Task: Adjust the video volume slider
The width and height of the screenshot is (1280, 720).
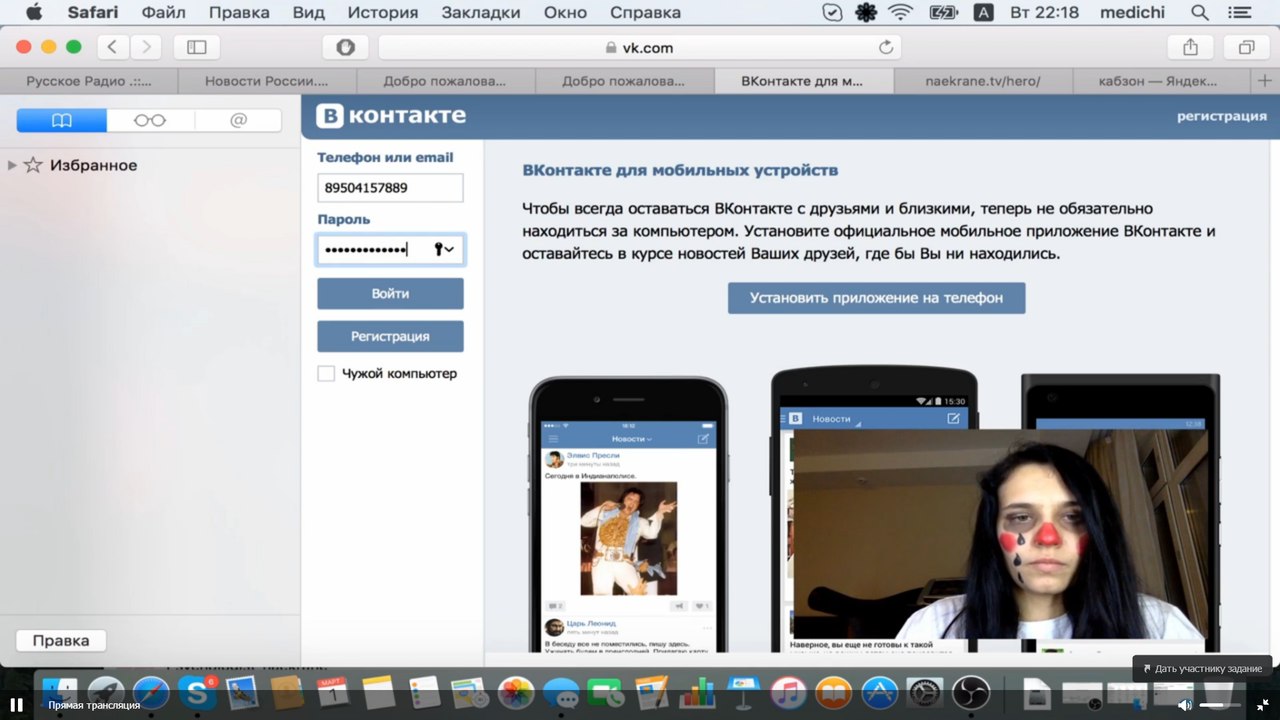Action: coord(1221,705)
